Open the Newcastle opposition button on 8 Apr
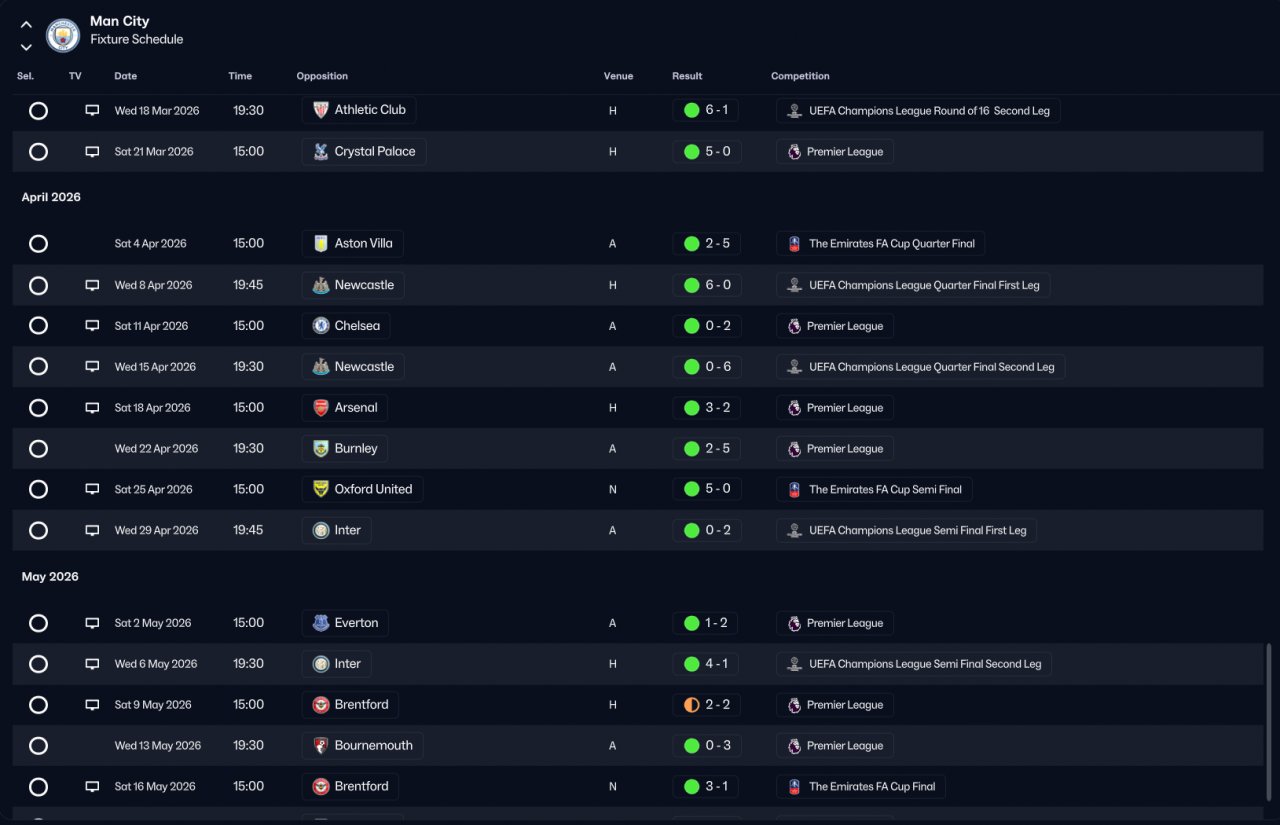The image size is (1280, 825). click(353, 285)
